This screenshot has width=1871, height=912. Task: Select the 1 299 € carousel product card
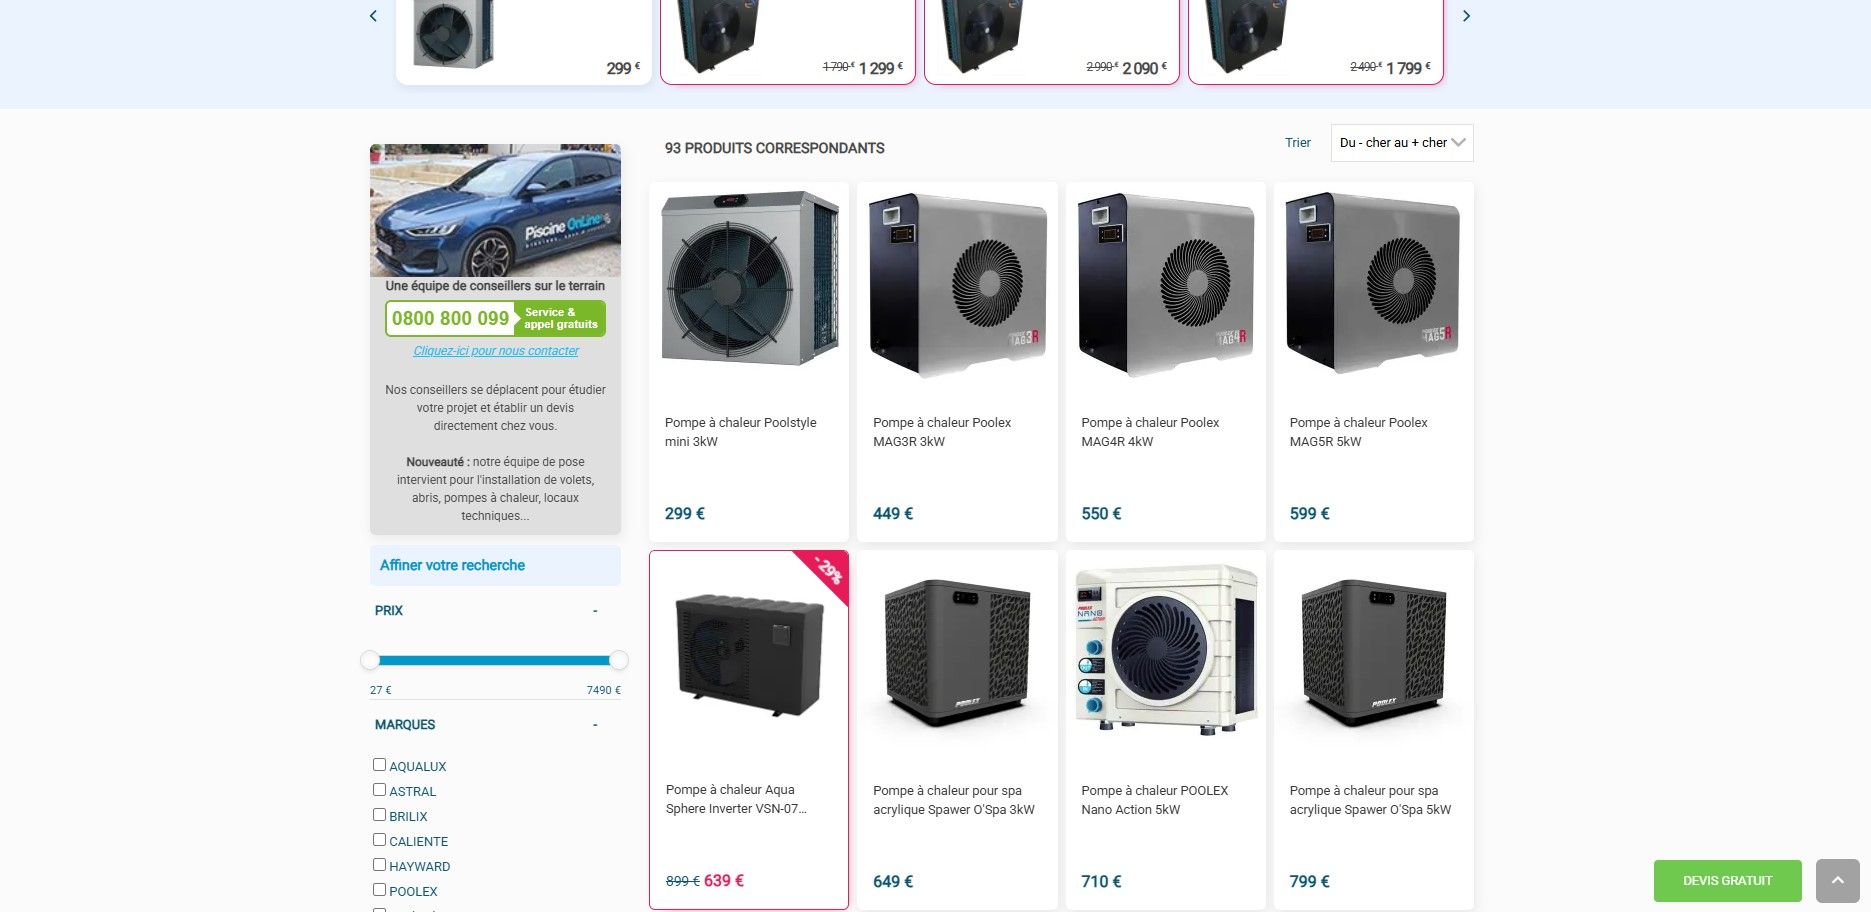[788, 40]
